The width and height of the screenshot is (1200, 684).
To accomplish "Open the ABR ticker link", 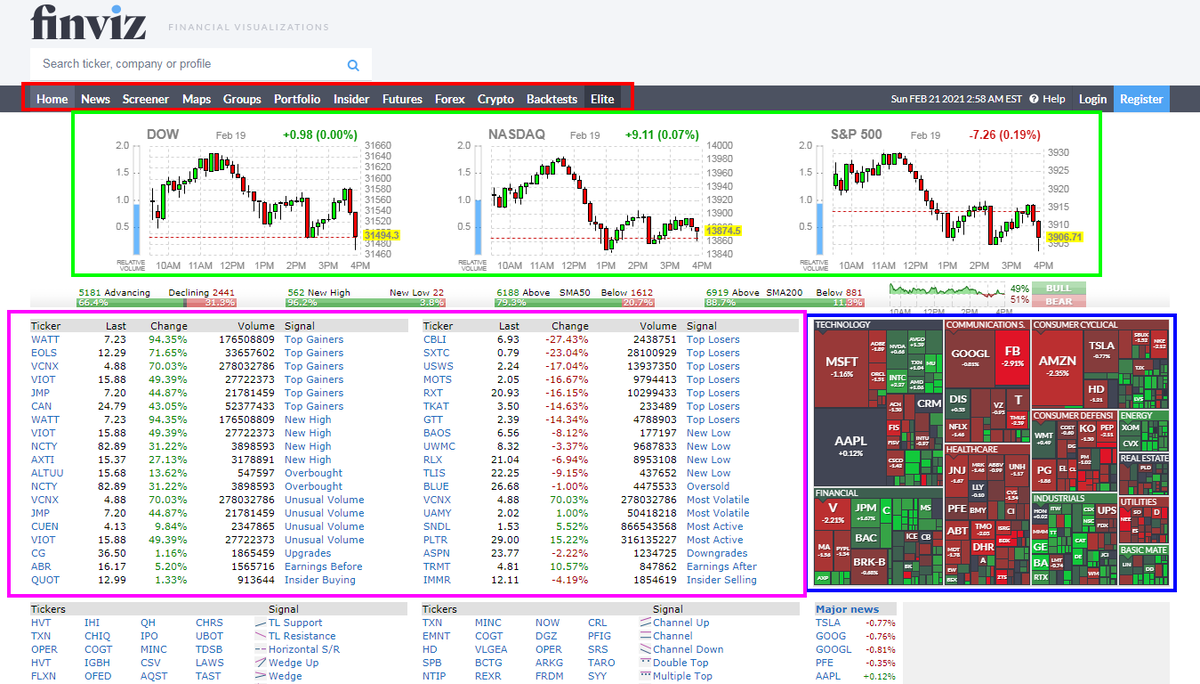I will click(41, 566).
